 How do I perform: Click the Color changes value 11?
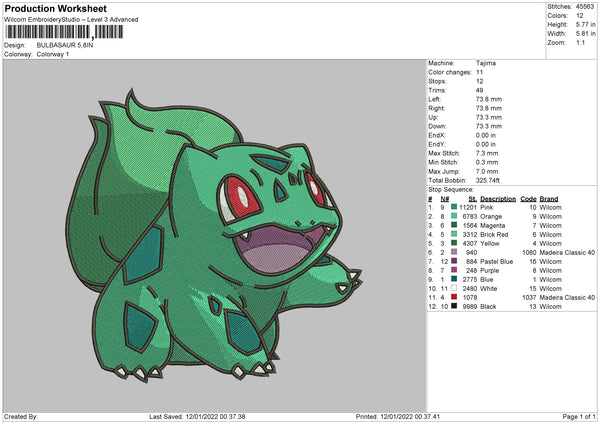click(x=479, y=72)
